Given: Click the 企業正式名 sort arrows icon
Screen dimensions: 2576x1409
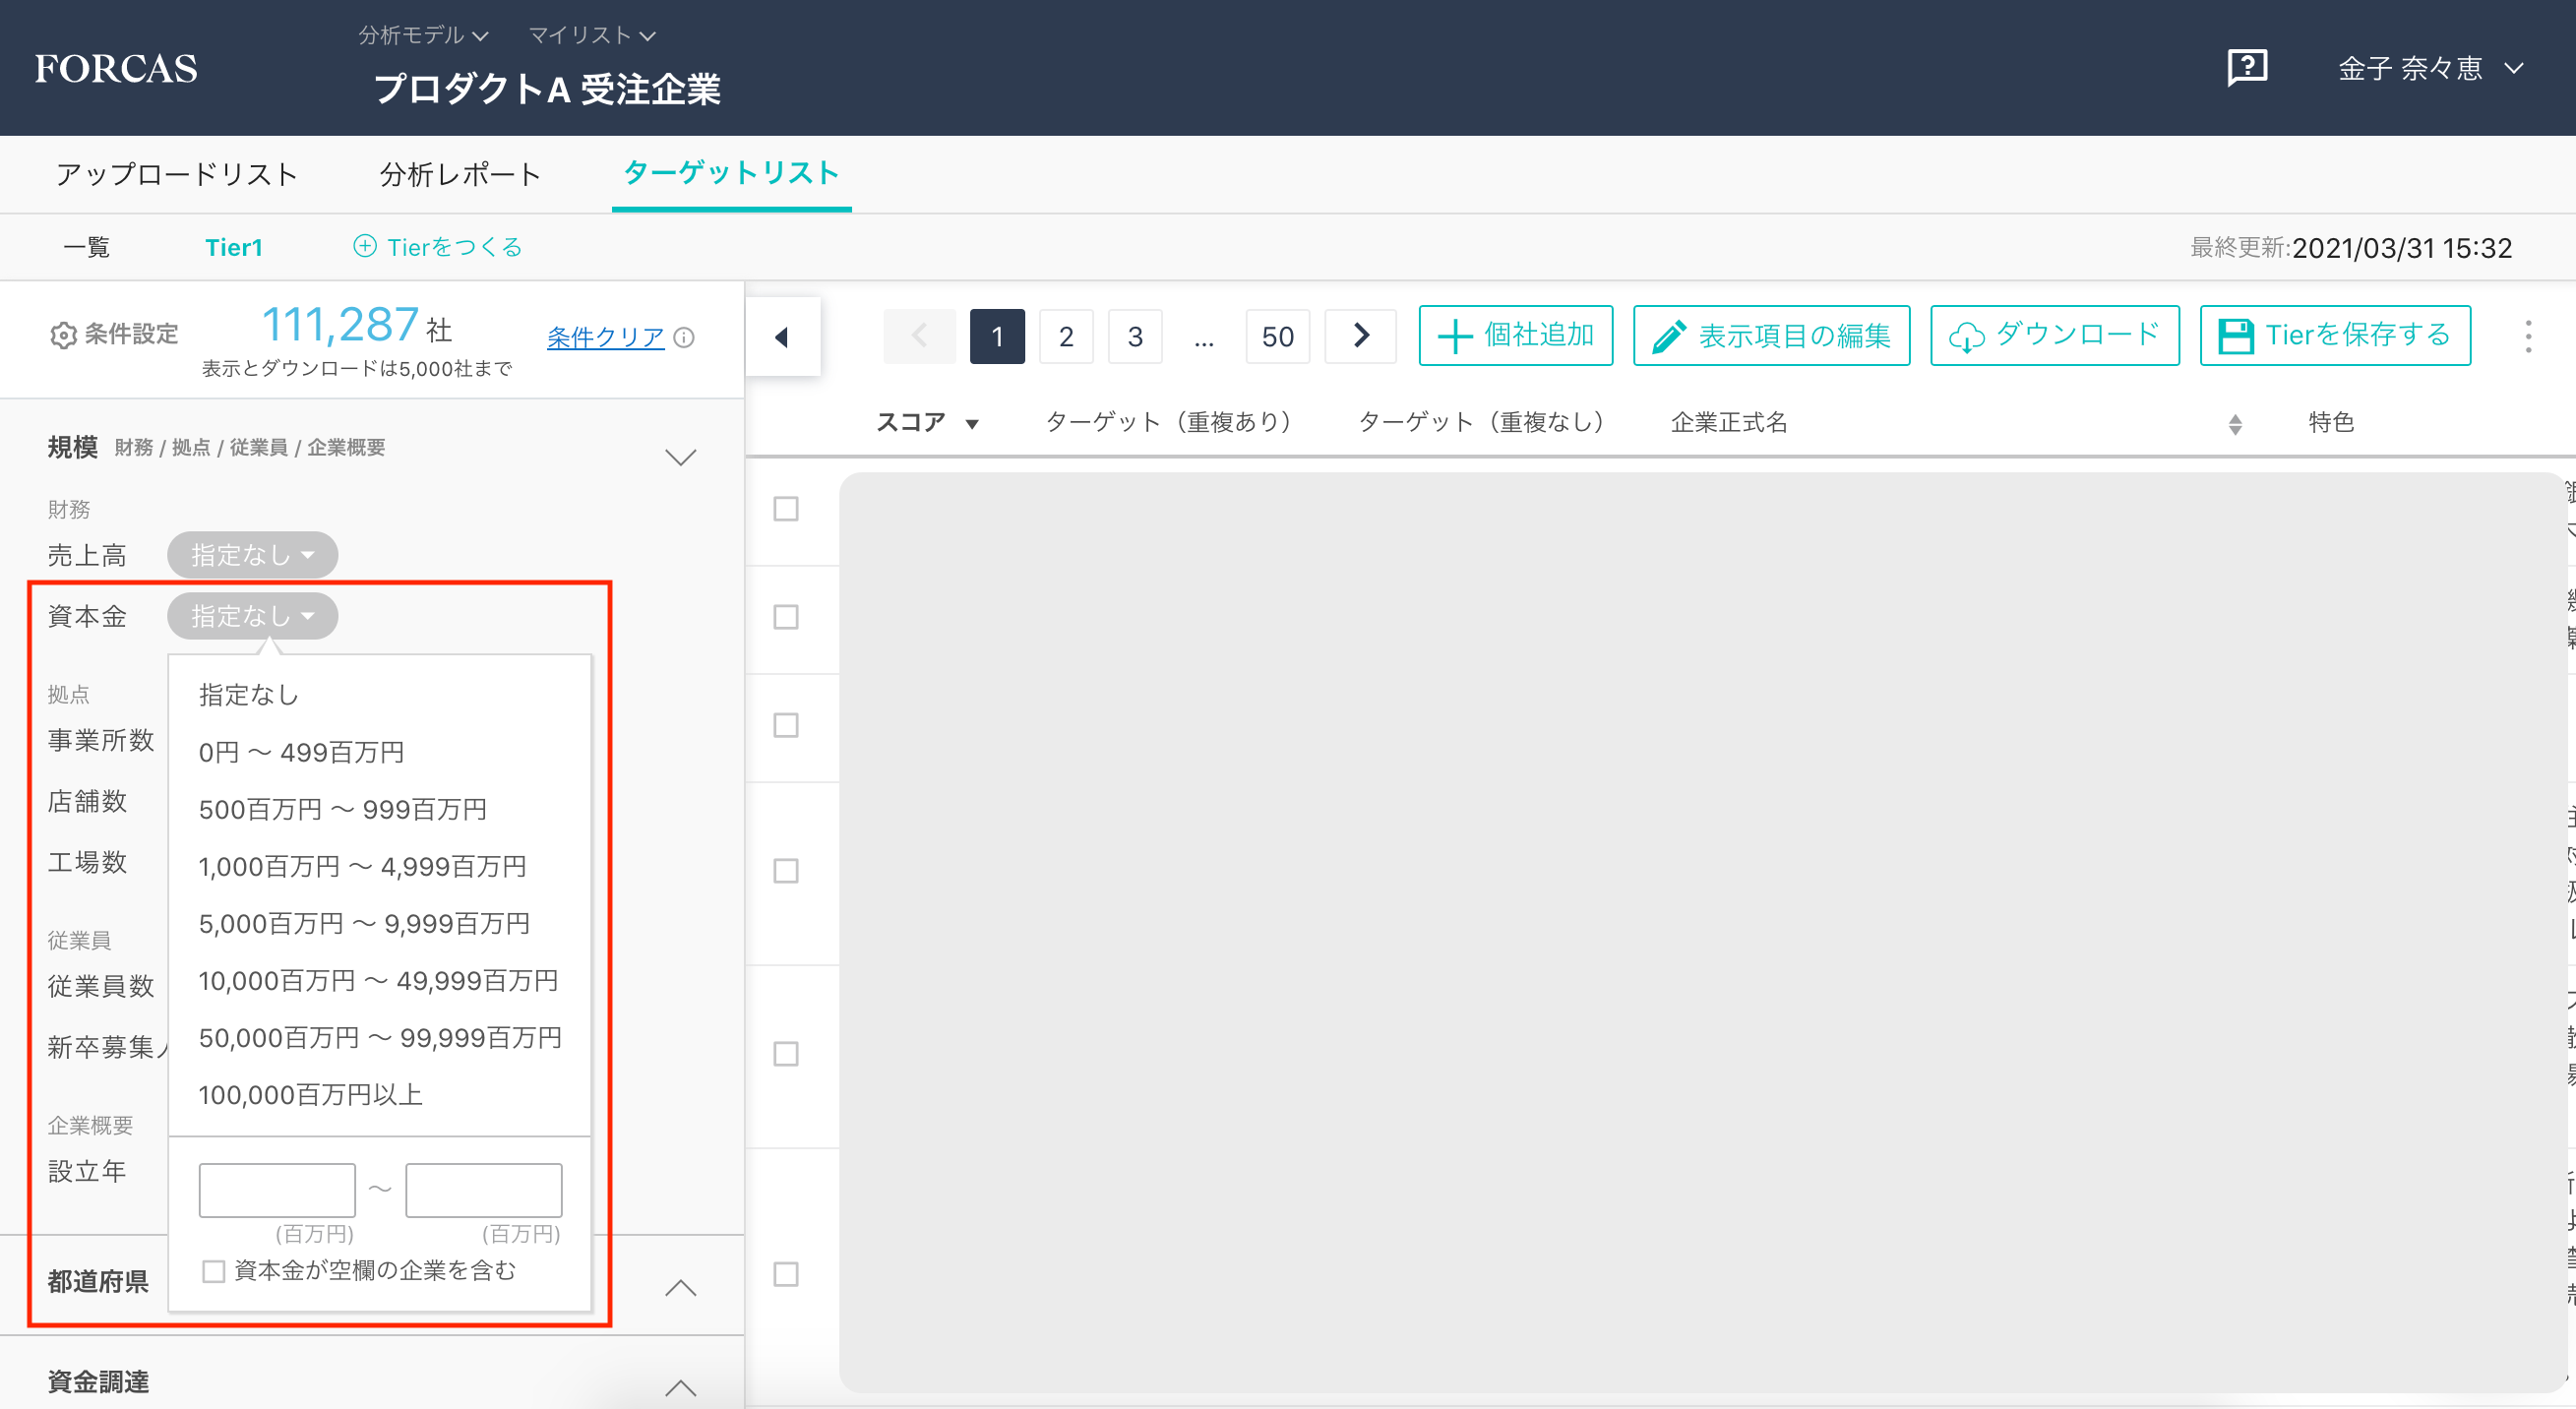Looking at the screenshot, I should (2235, 424).
